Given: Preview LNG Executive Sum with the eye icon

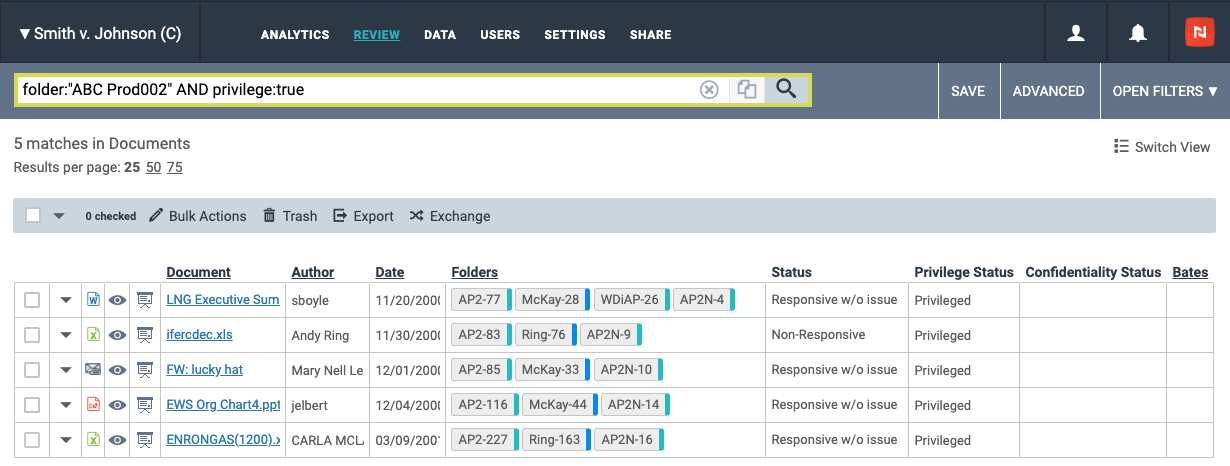Looking at the screenshot, I should point(118,299).
